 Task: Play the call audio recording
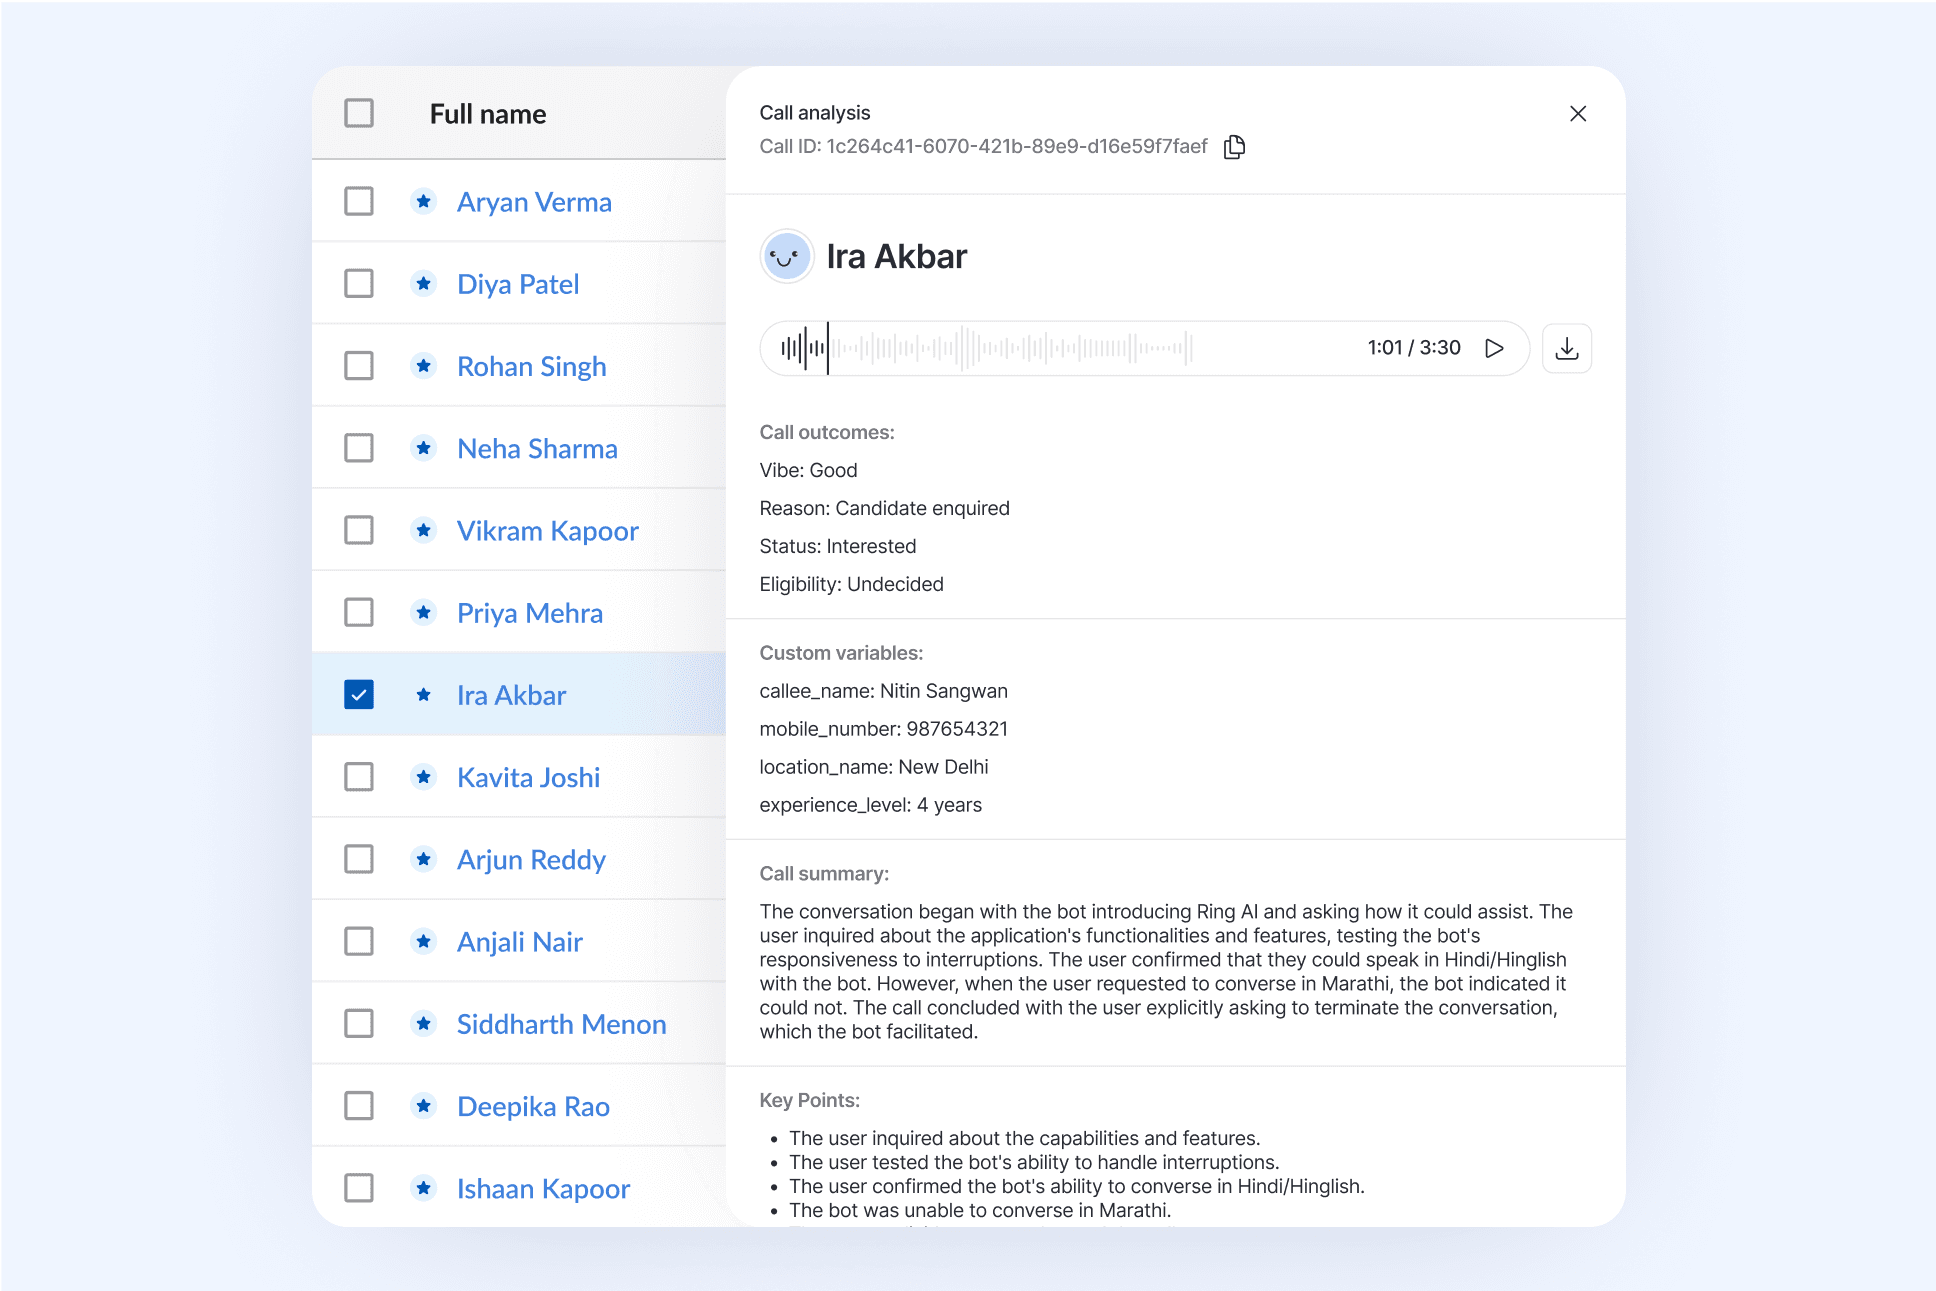coord(1494,348)
